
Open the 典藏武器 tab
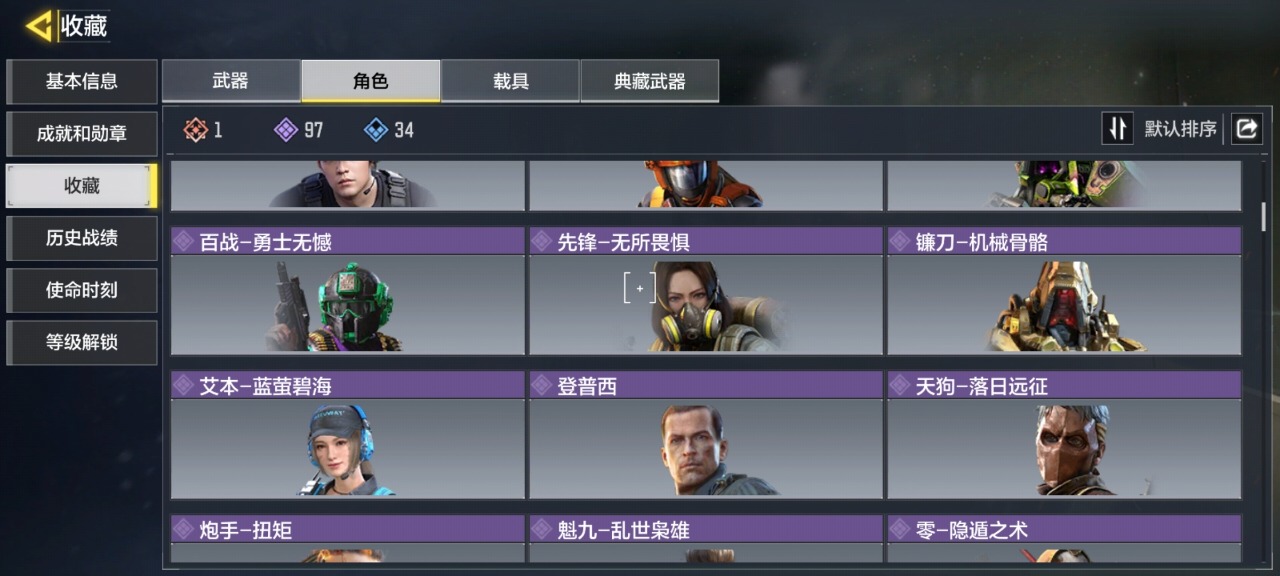click(x=650, y=81)
